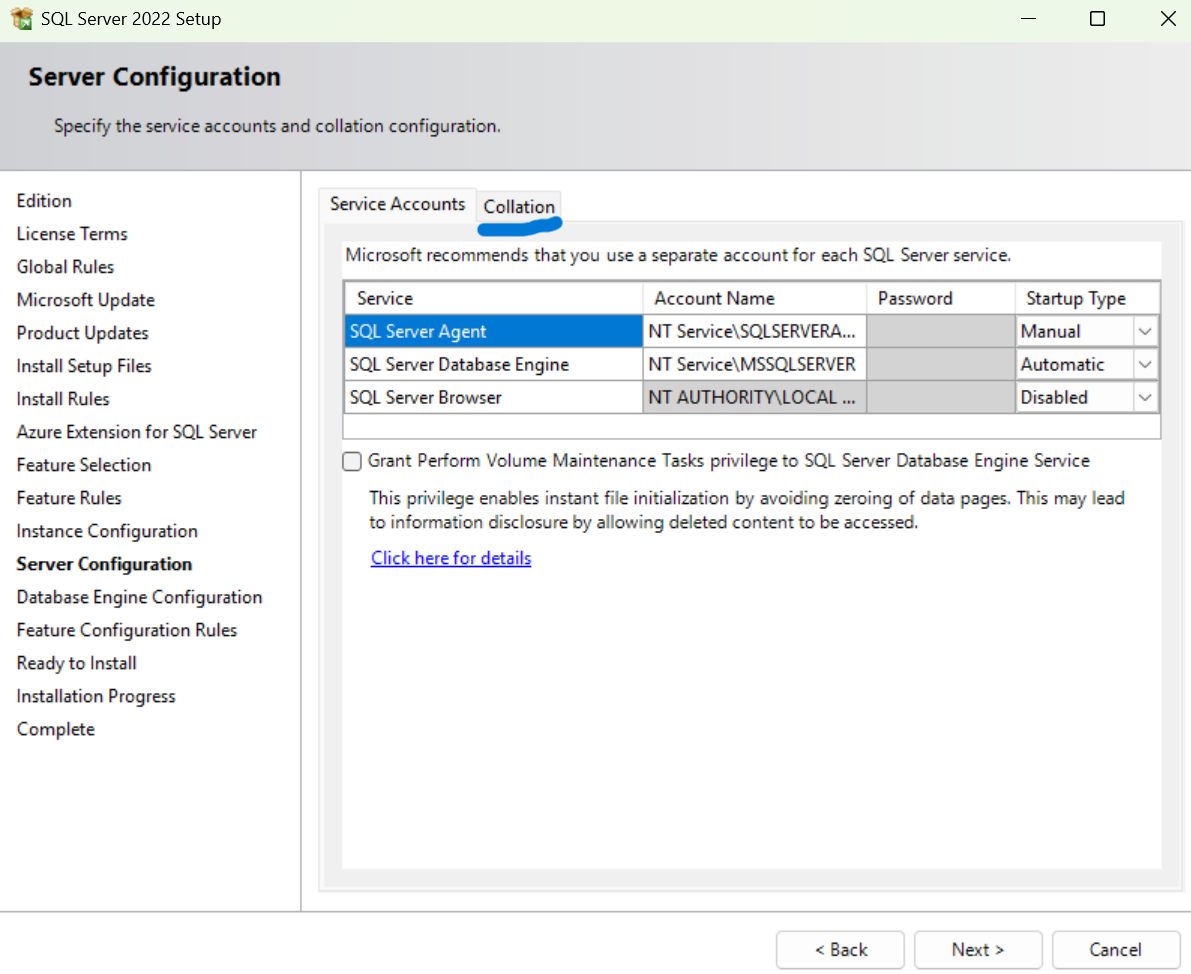Click Azure Extension for SQL Server step

[137, 432]
